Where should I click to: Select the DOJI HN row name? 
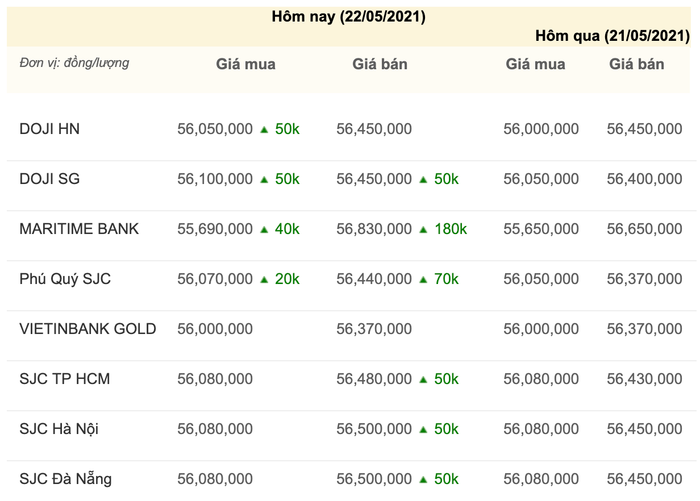[50, 129]
